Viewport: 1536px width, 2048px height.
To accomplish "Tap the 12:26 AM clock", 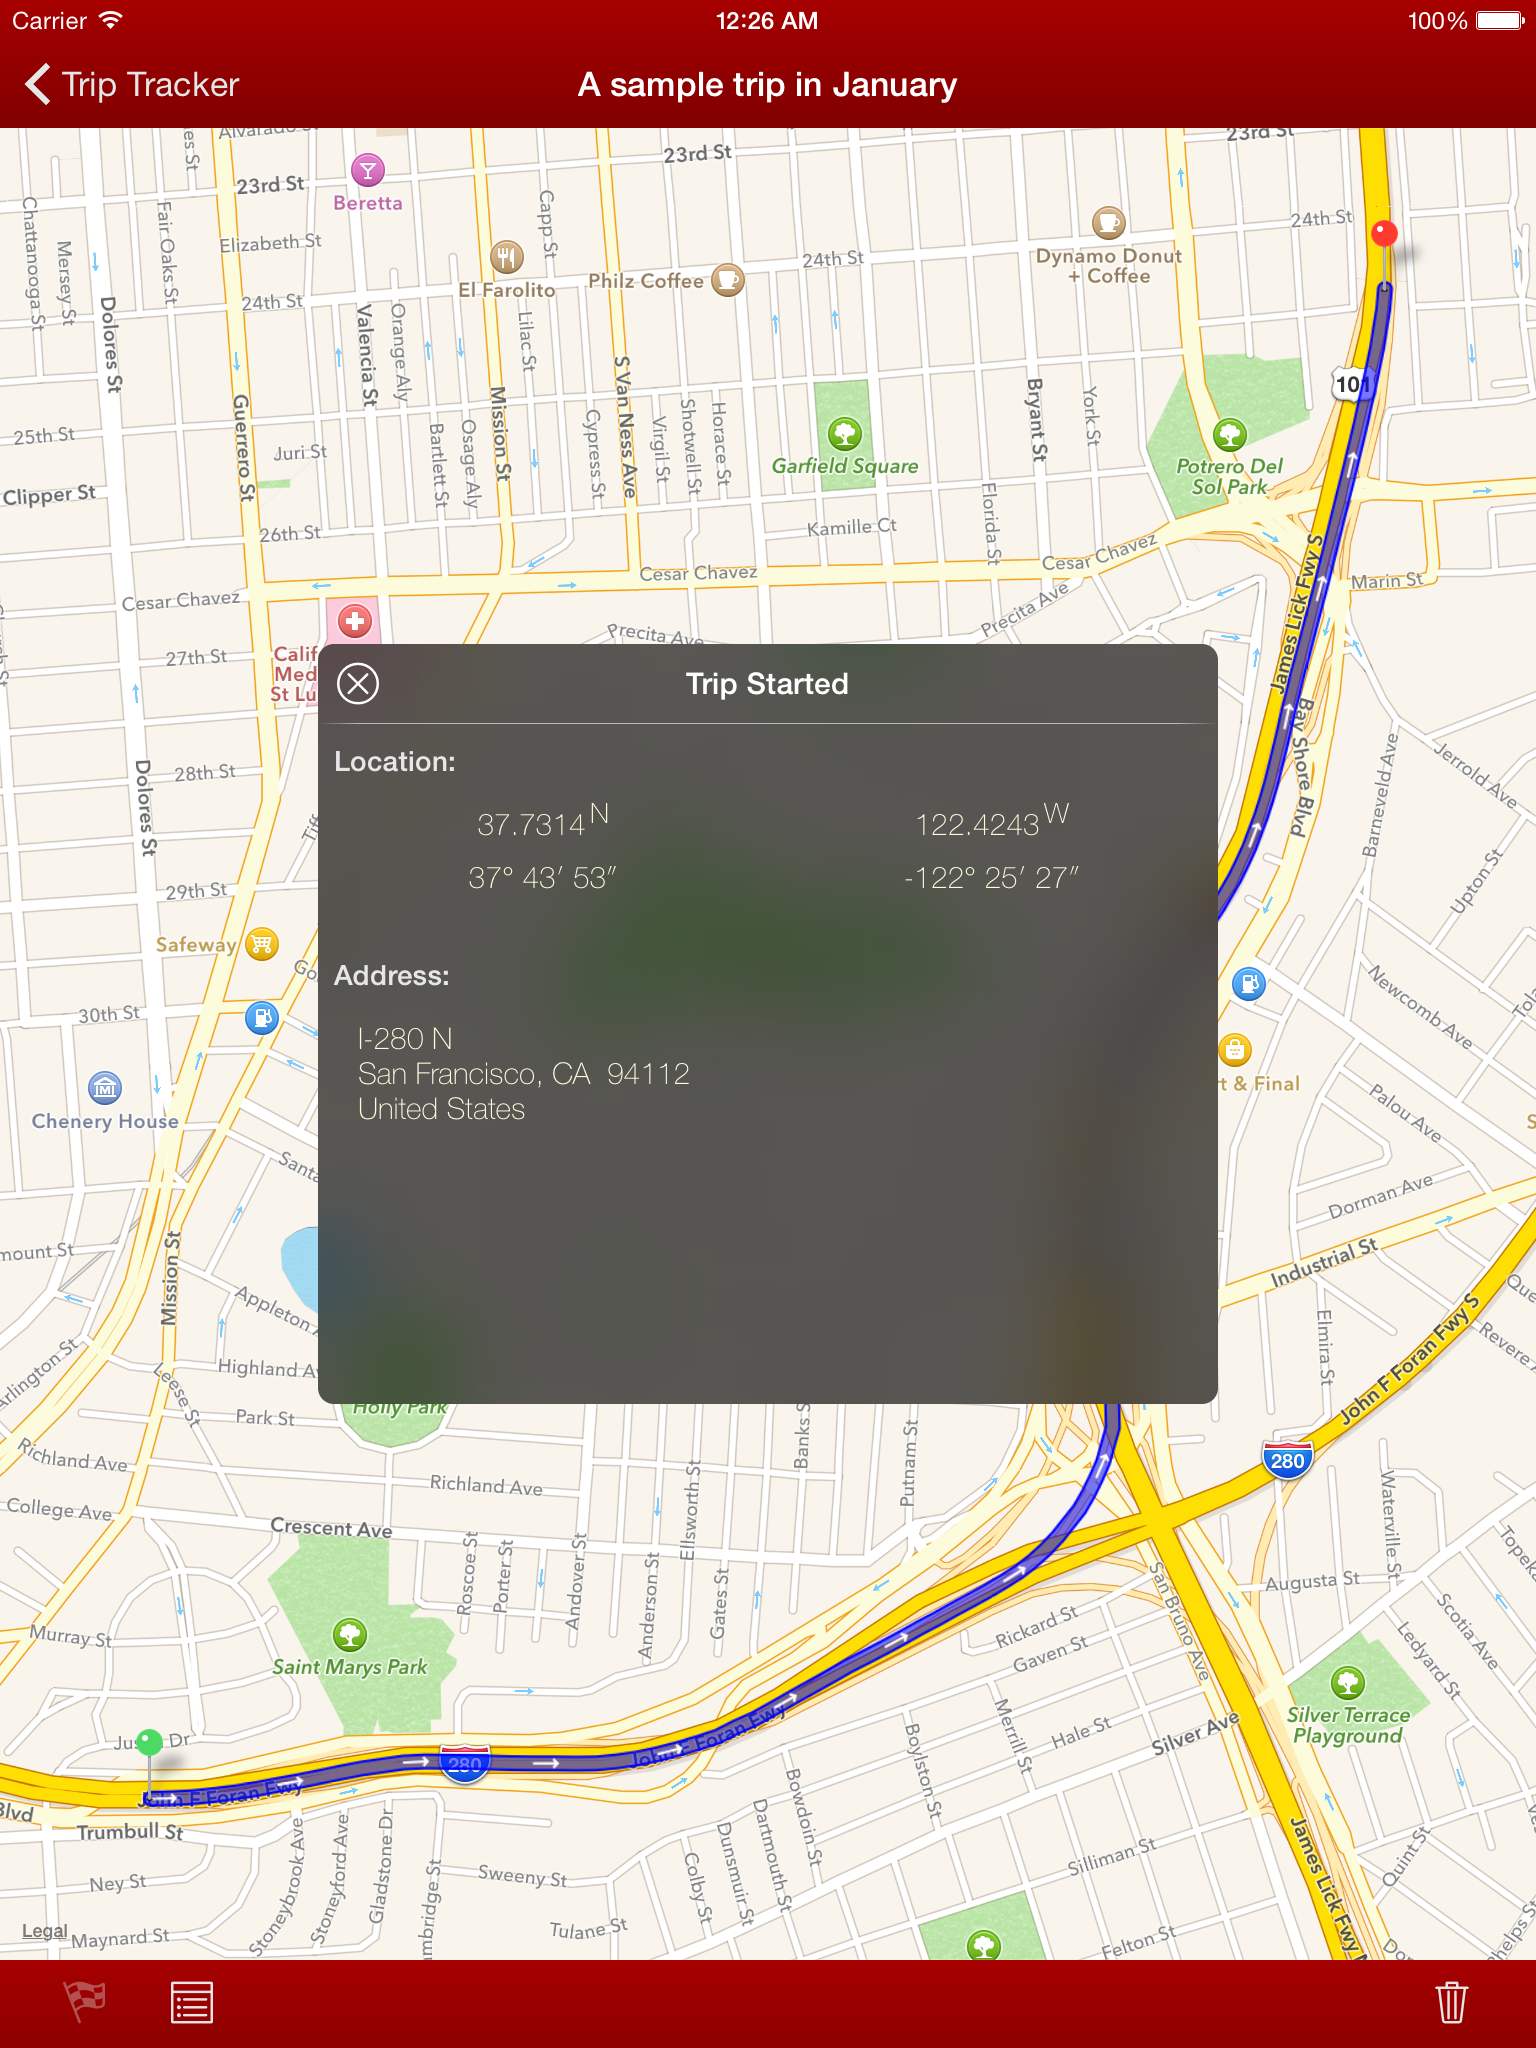I will (767, 20).
